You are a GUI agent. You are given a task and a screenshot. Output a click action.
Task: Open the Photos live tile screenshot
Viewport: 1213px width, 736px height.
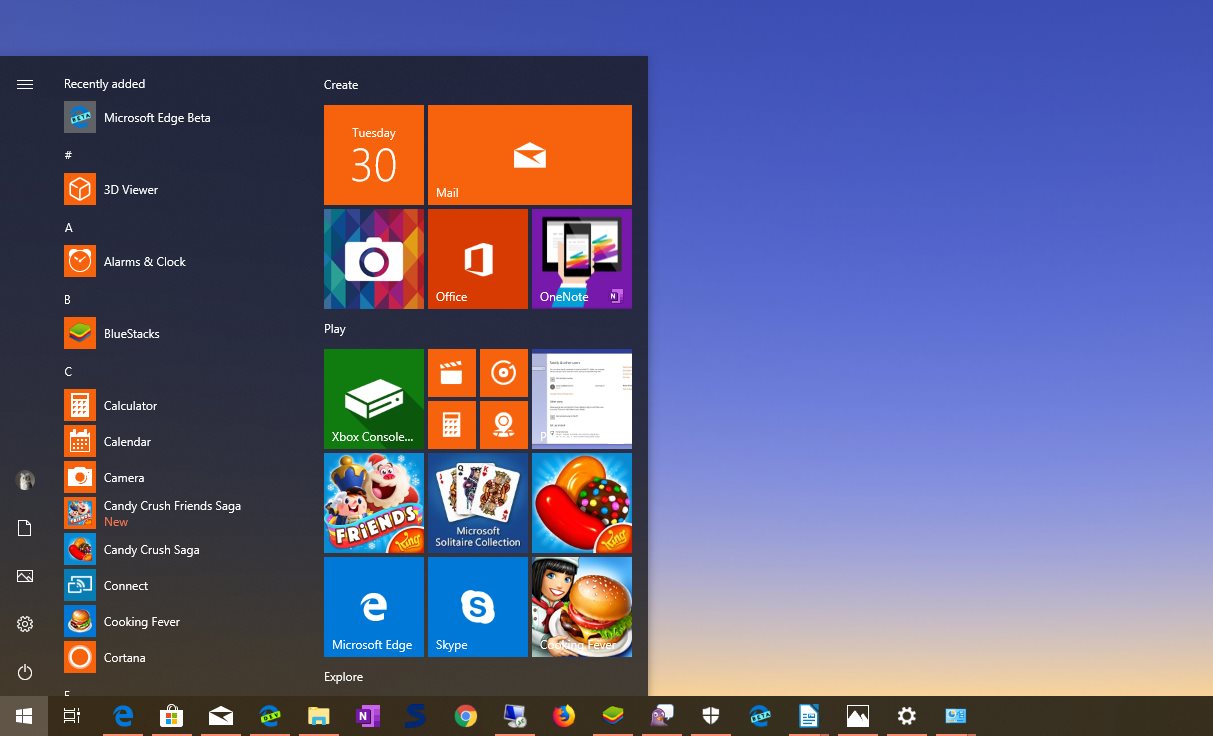pos(582,399)
